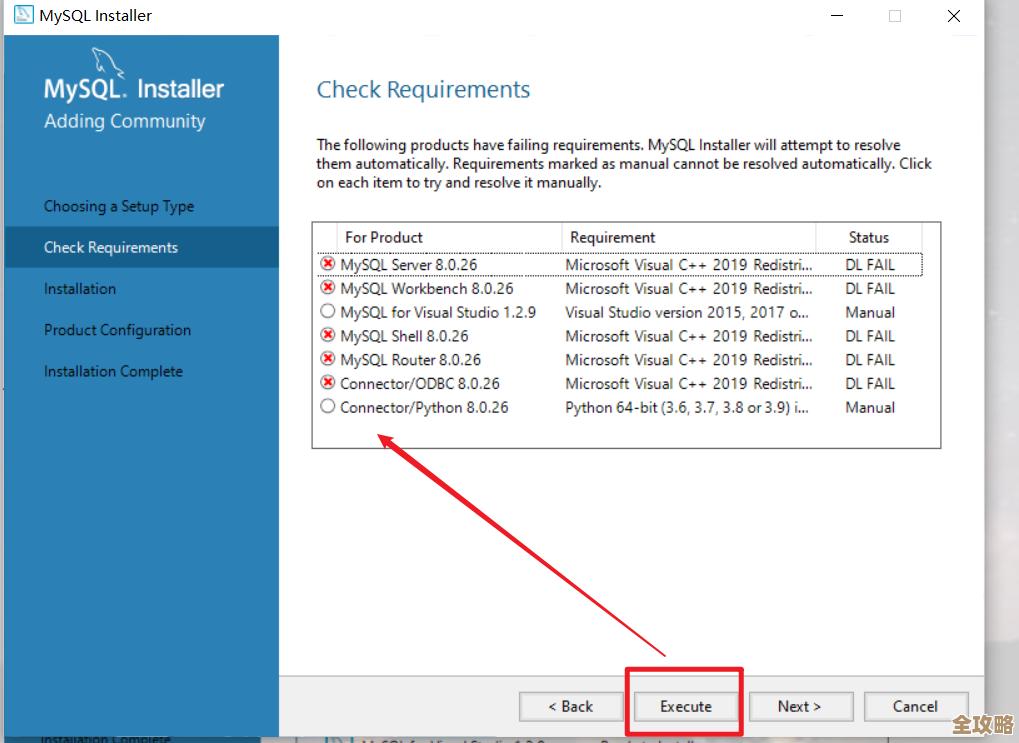The height and width of the screenshot is (743, 1019).
Task: Select the circle beside MySQL for Visual Studio 1.2.9
Action: click(328, 312)
